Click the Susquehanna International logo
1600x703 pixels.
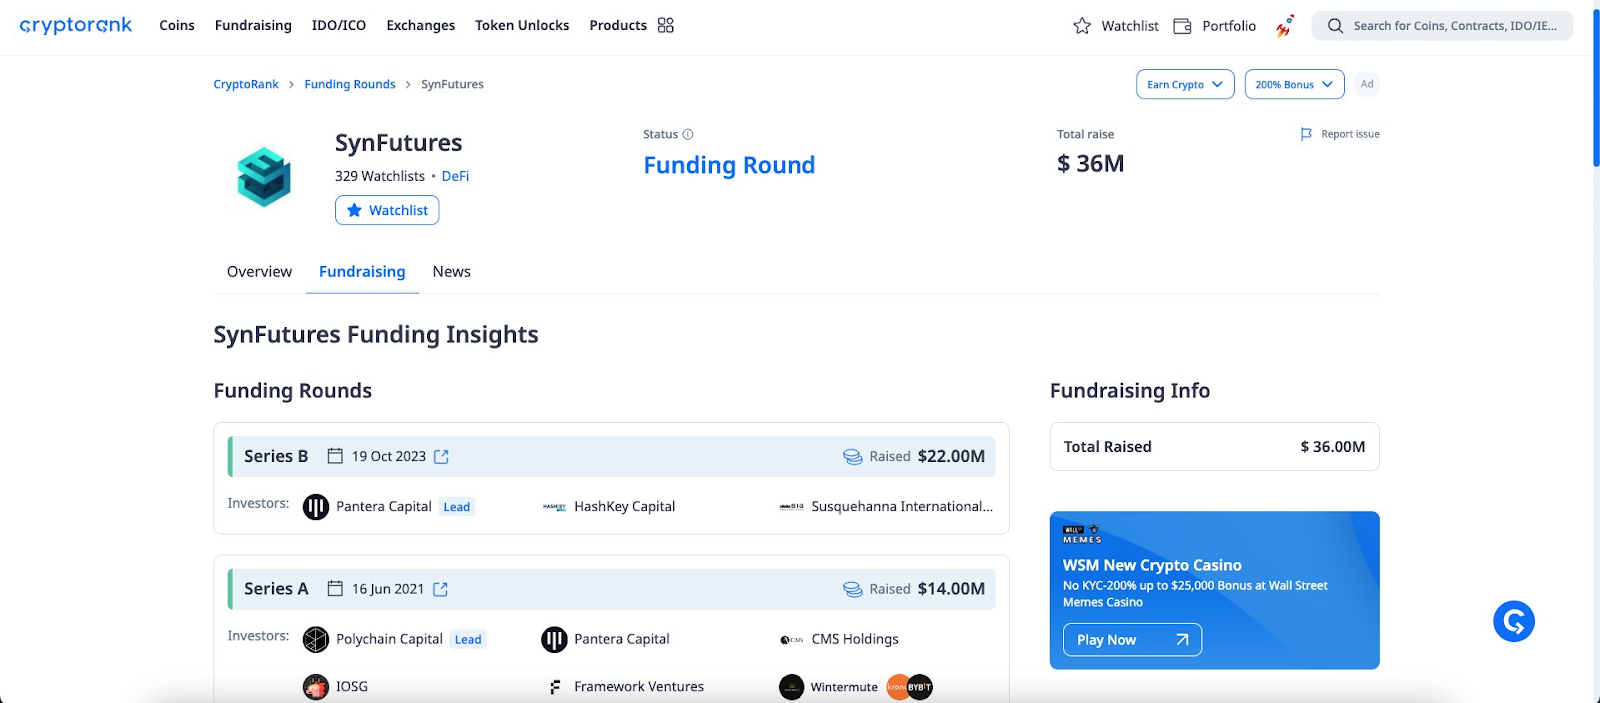(792, 507)
